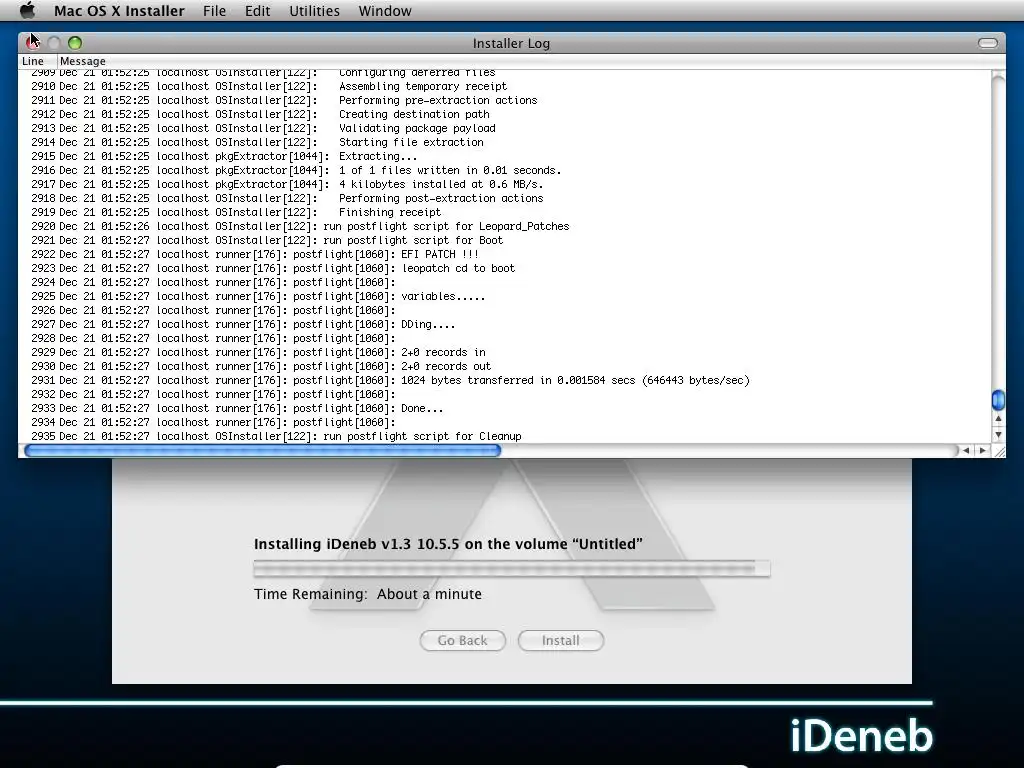Open the Edit menu

(x=257, y=11)
